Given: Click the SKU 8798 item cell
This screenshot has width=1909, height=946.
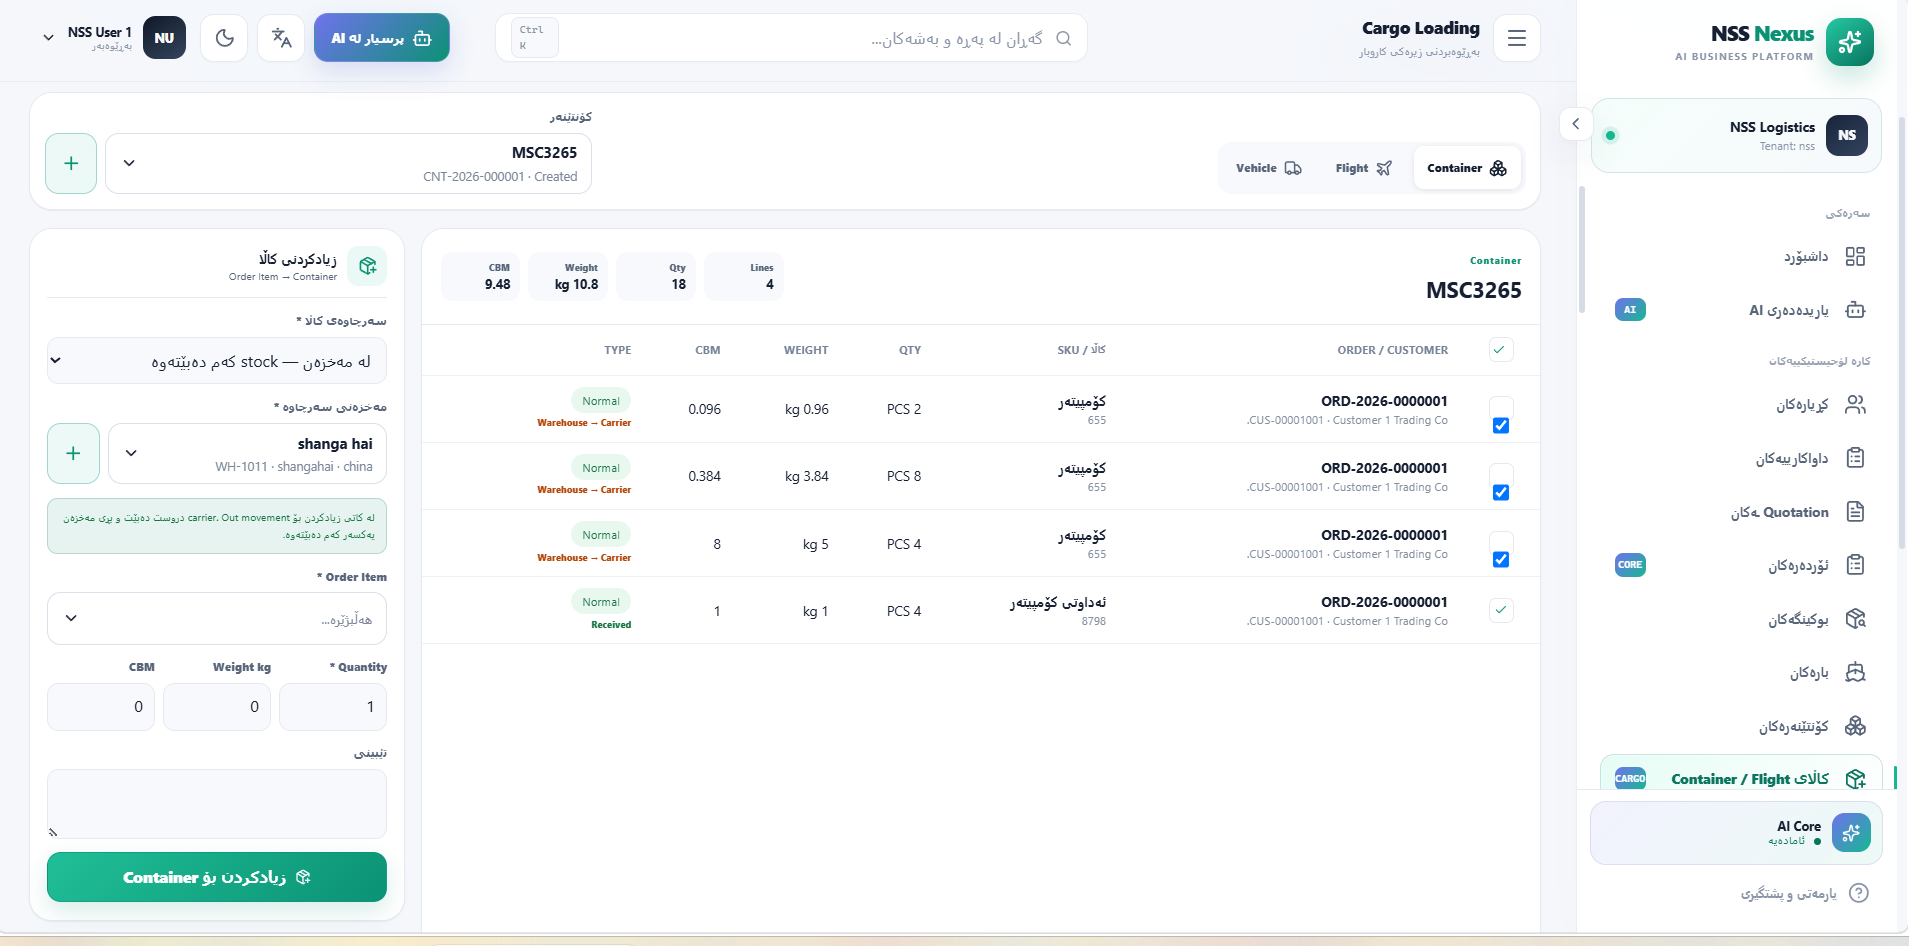Looking at the screenshot, I should [x=1057, y=611].
